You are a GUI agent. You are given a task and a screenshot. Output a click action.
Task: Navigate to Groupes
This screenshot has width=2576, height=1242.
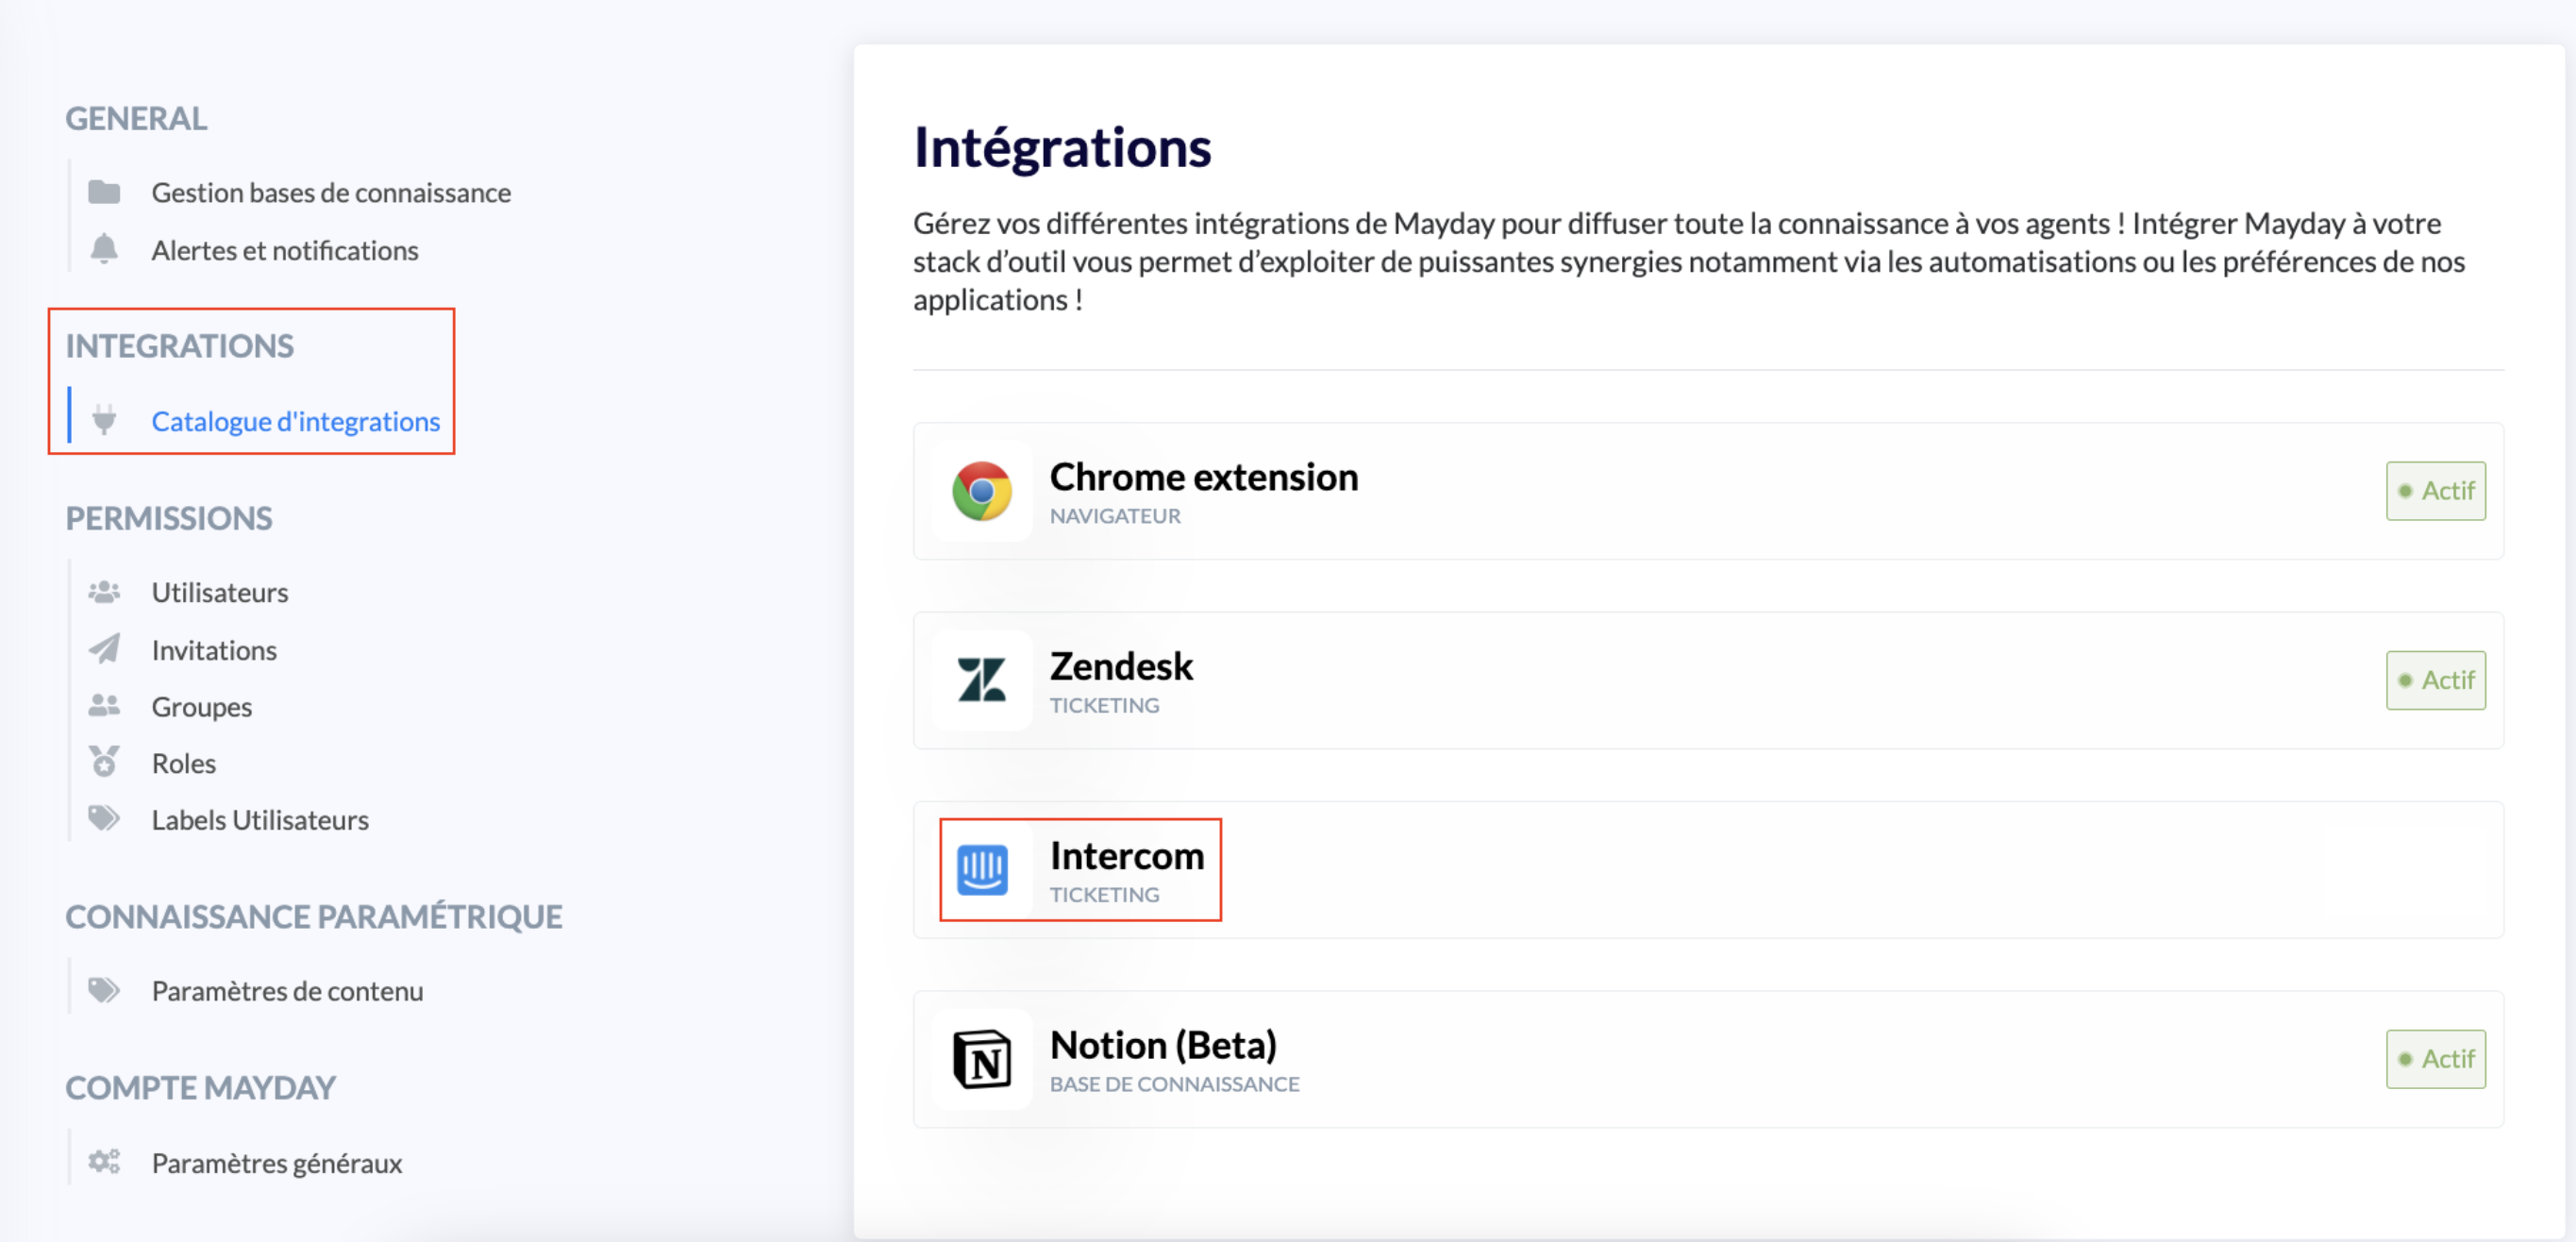[202, 706]
